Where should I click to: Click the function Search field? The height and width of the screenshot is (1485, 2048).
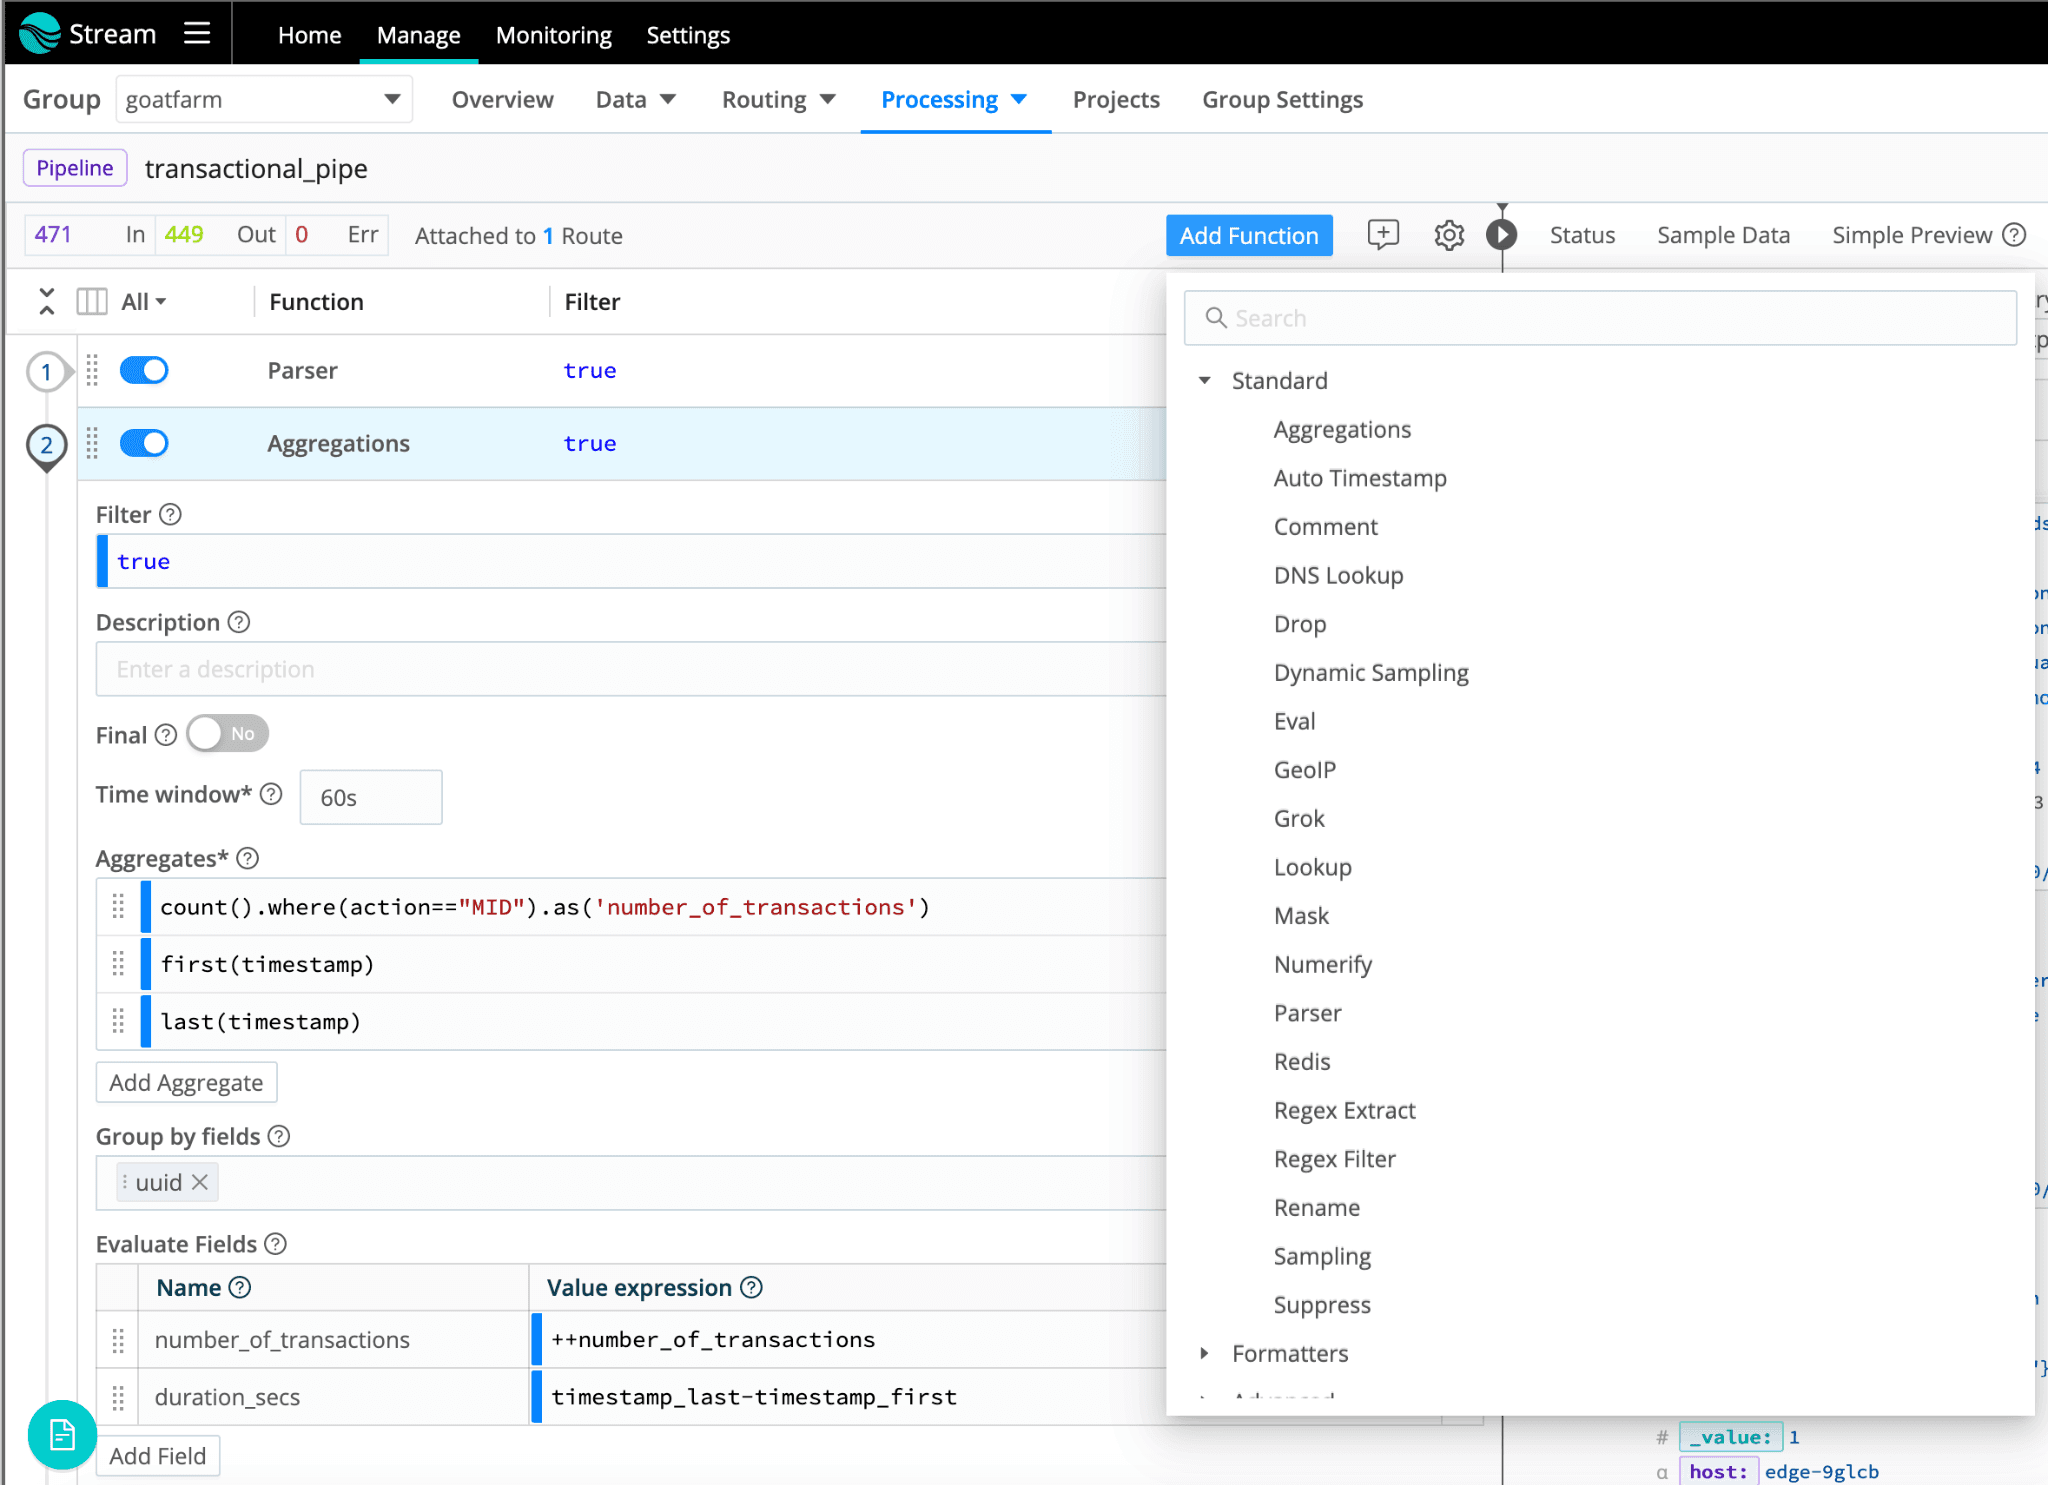point(1600,318)
